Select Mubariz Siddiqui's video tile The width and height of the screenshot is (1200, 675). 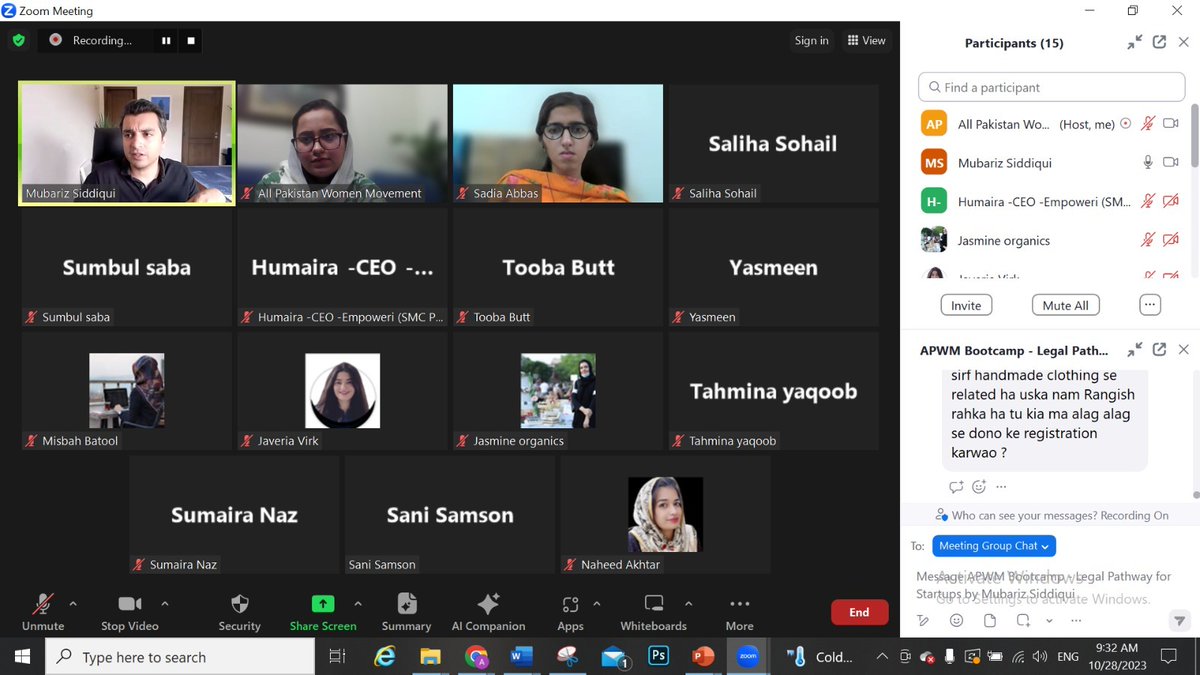[127, 143]
